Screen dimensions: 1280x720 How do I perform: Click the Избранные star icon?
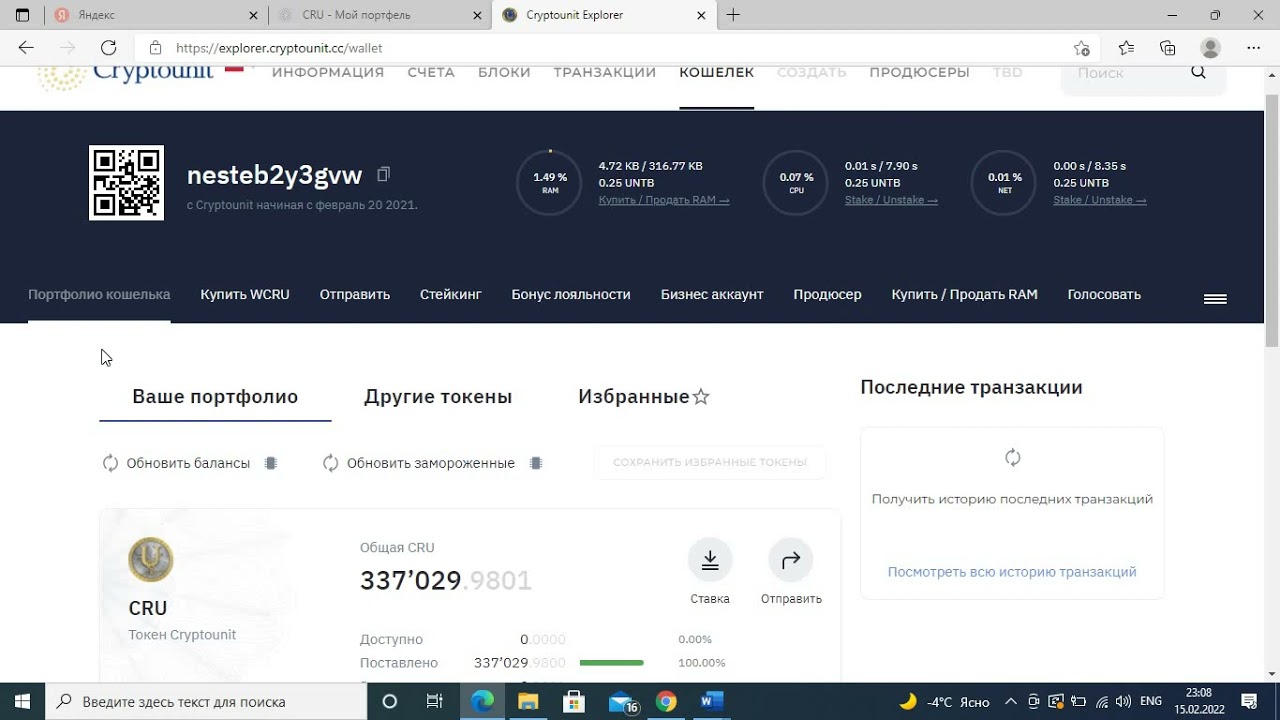(701, 397)
